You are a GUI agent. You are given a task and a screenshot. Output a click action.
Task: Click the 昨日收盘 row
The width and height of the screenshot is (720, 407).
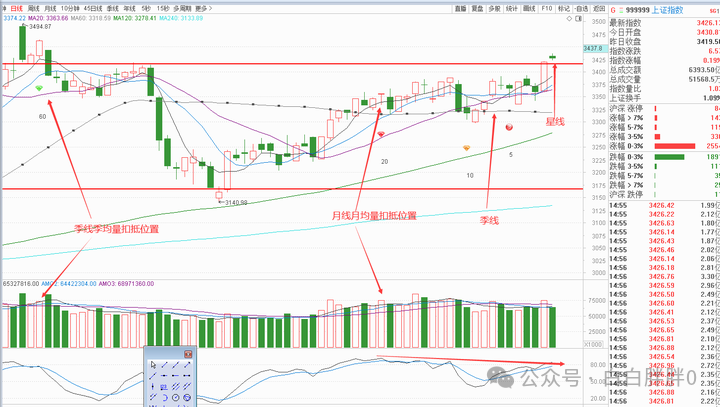click(x=664, y=42)
